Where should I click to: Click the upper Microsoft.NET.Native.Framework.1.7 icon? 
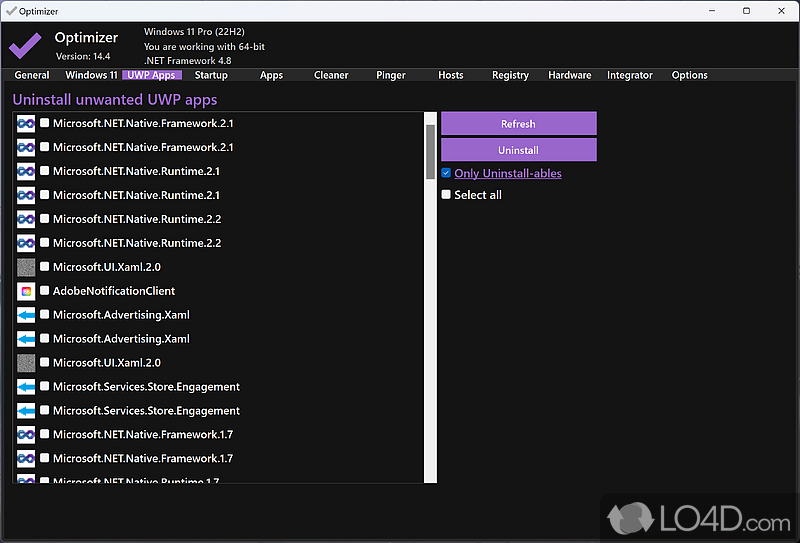pyautogui.click(x=26, y=435)
